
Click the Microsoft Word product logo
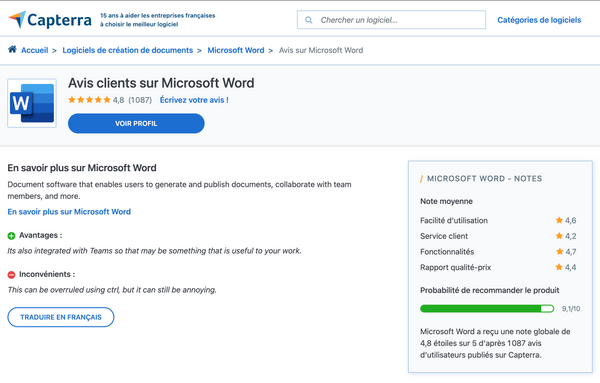[x=32, y=103]
